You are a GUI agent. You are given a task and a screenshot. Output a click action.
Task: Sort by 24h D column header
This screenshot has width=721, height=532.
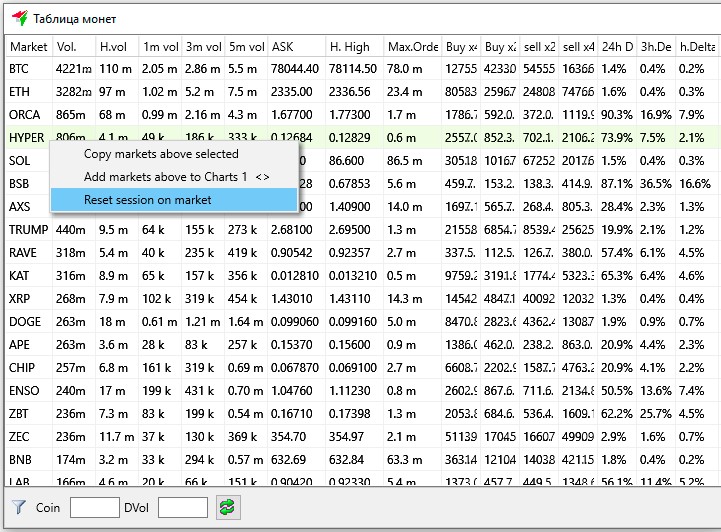[x=617, y=47]
